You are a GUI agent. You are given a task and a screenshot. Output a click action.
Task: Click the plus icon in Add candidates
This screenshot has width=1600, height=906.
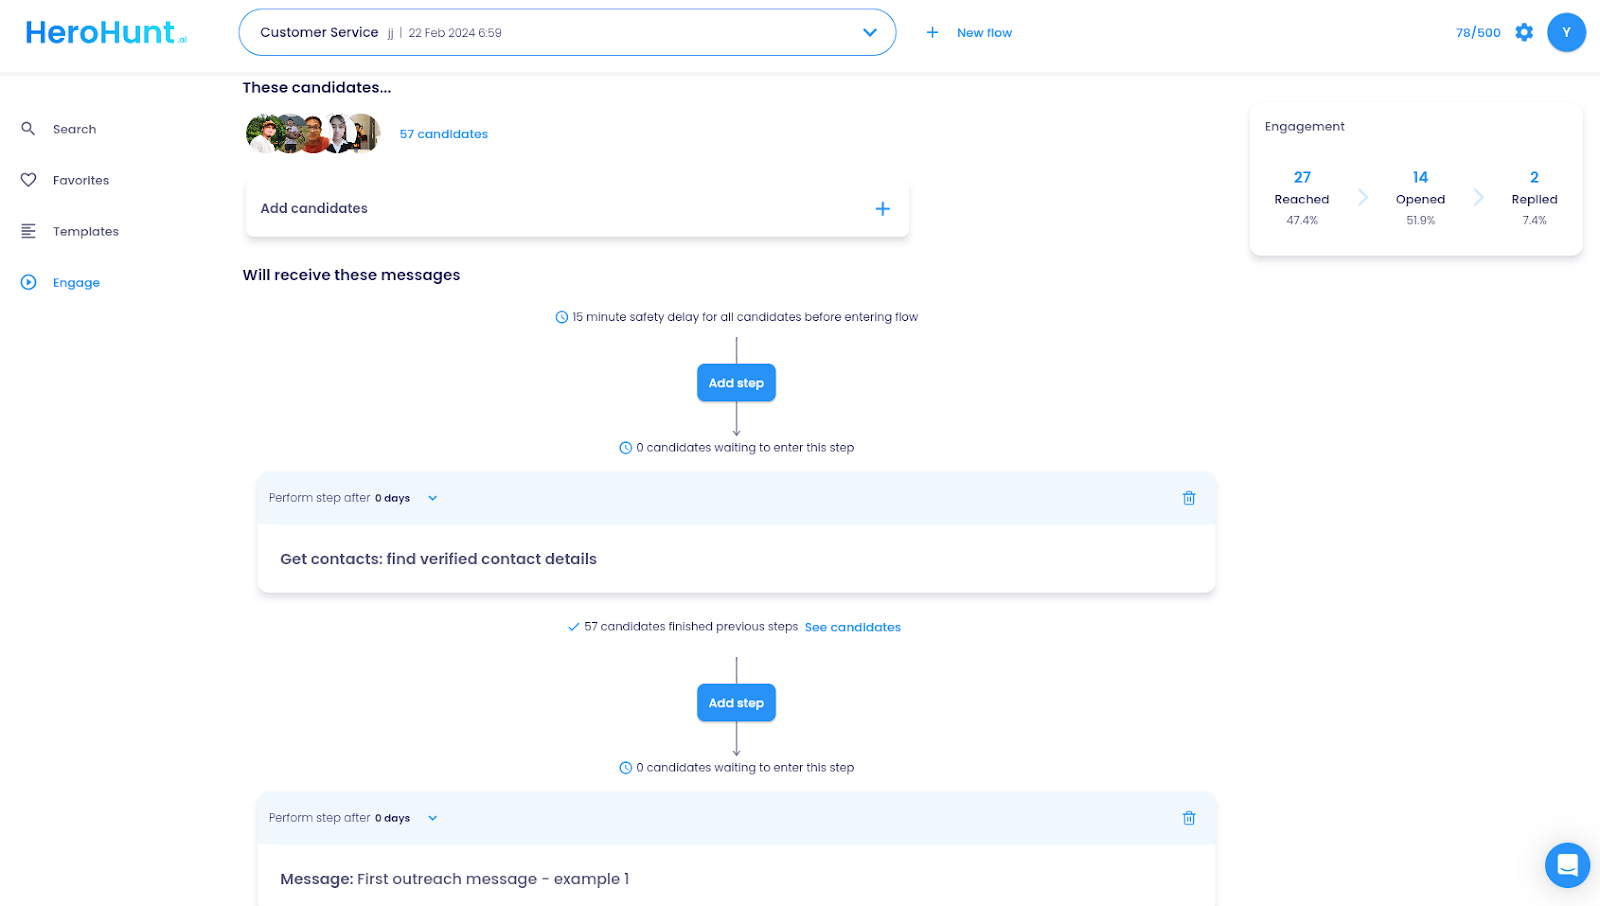point(882,209)
